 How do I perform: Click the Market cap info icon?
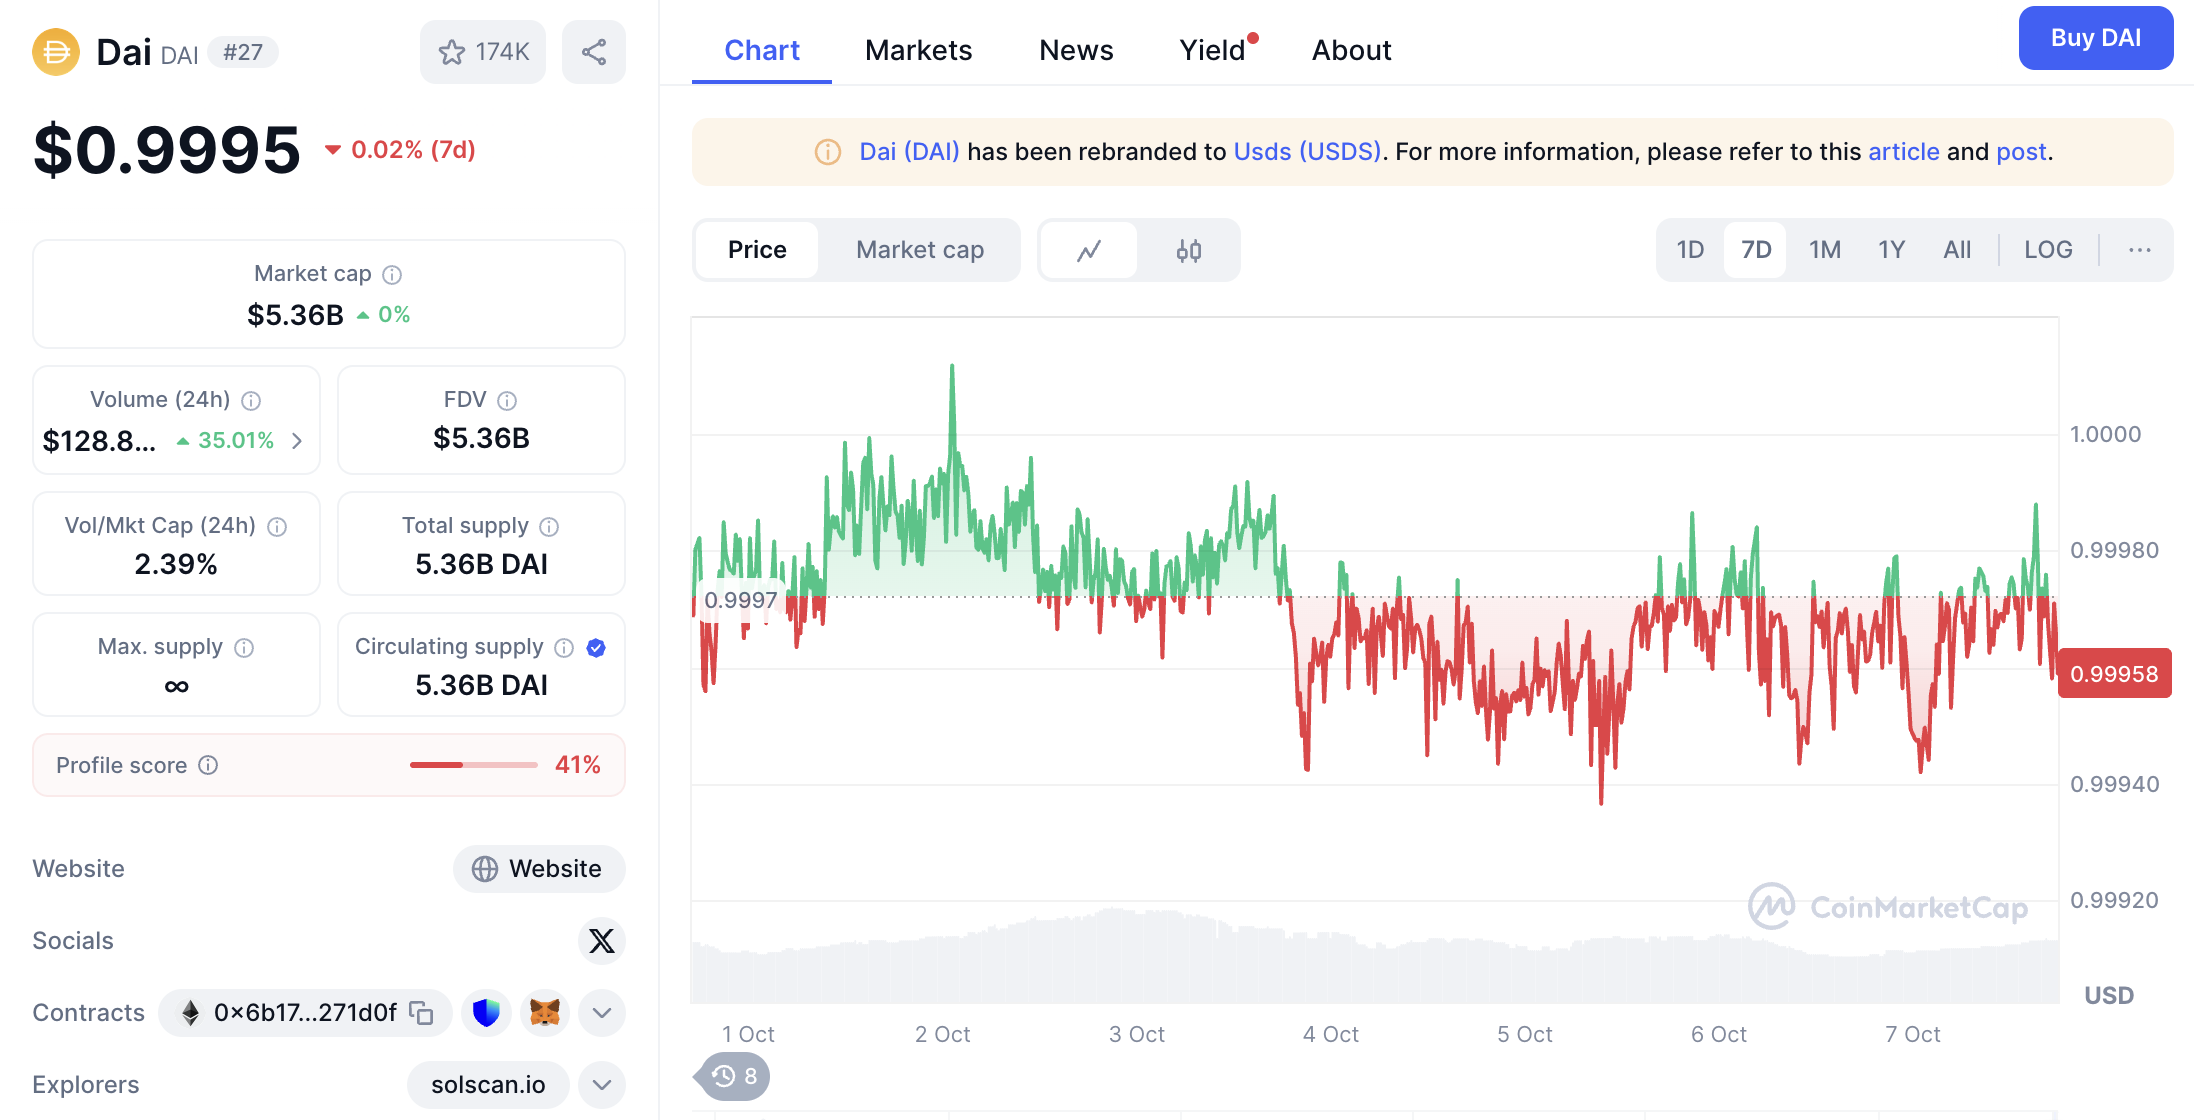(x=393, y=274)
